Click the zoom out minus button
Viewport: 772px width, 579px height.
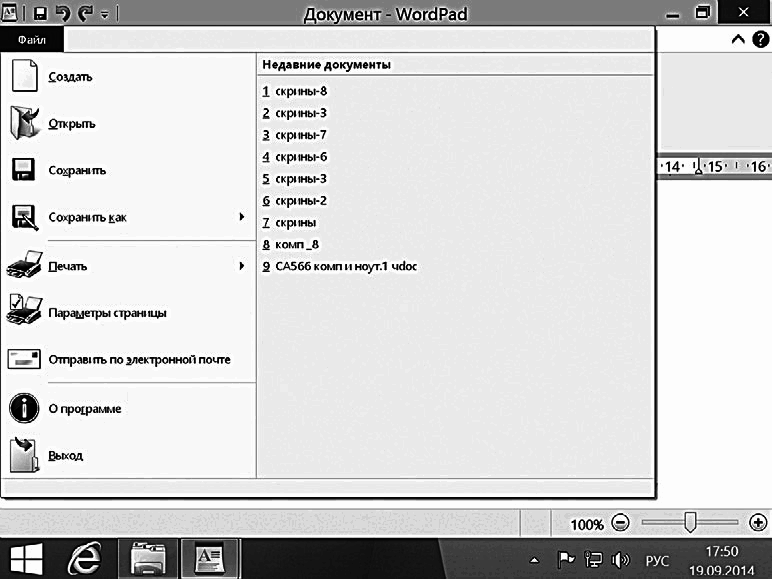click(620, 522)
